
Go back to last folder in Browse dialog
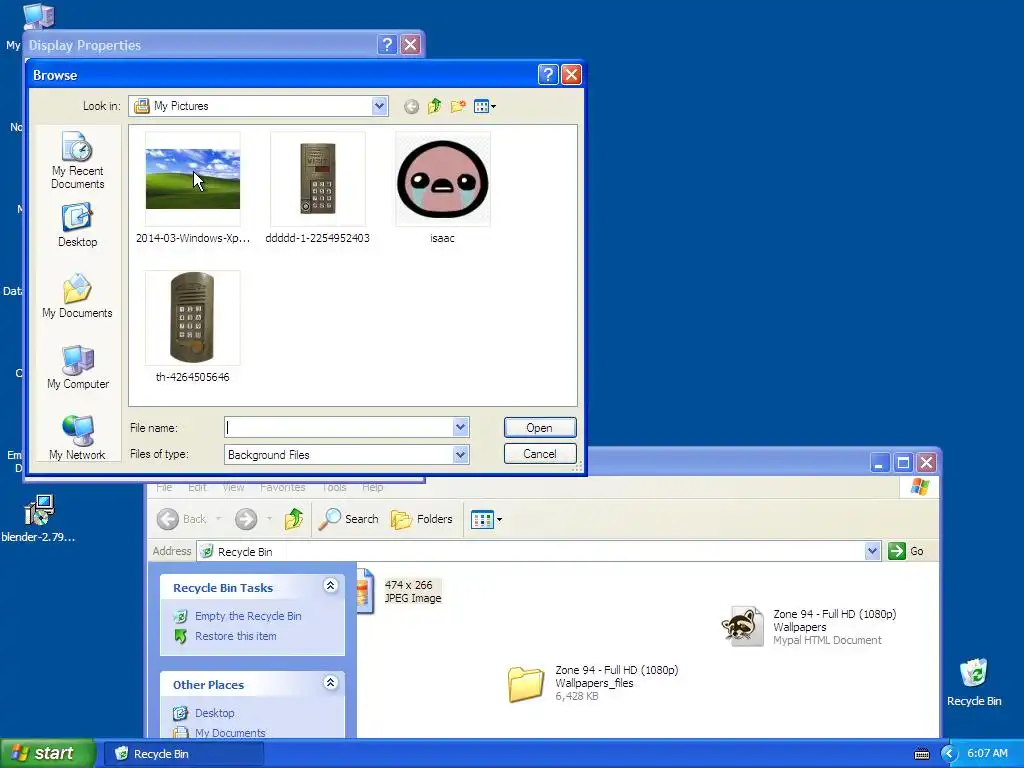click(x=411, y=106)
